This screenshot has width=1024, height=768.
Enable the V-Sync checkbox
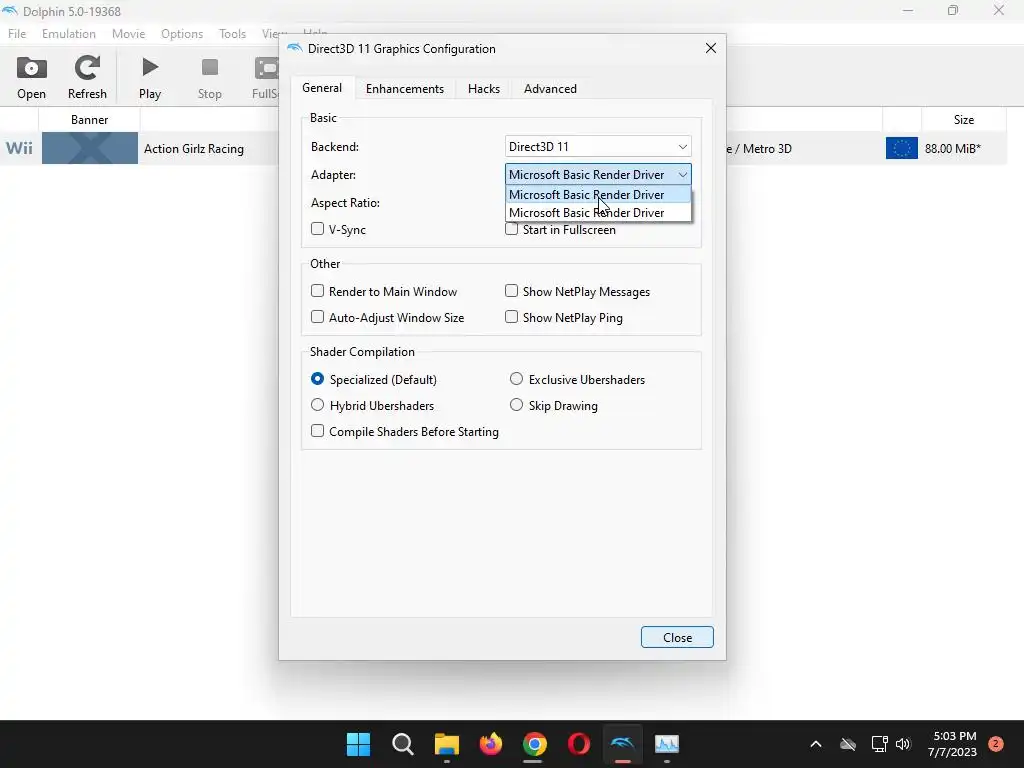click(317, 229)
